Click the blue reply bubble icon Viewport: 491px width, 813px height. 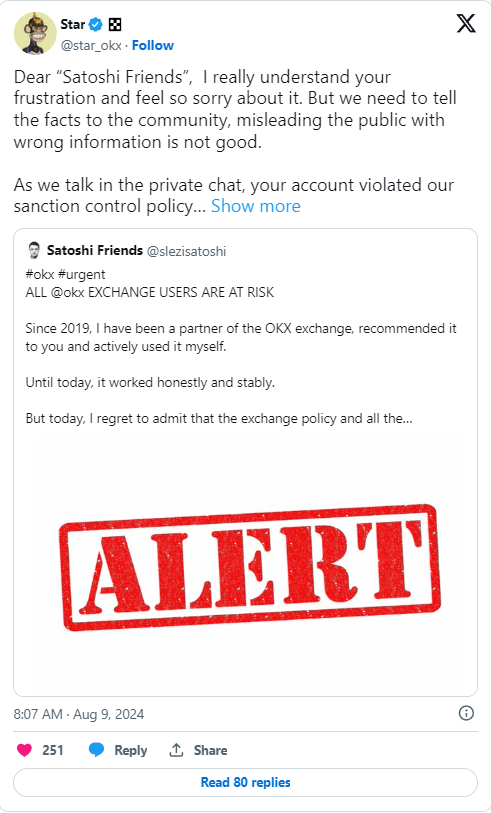pos(96,750)
